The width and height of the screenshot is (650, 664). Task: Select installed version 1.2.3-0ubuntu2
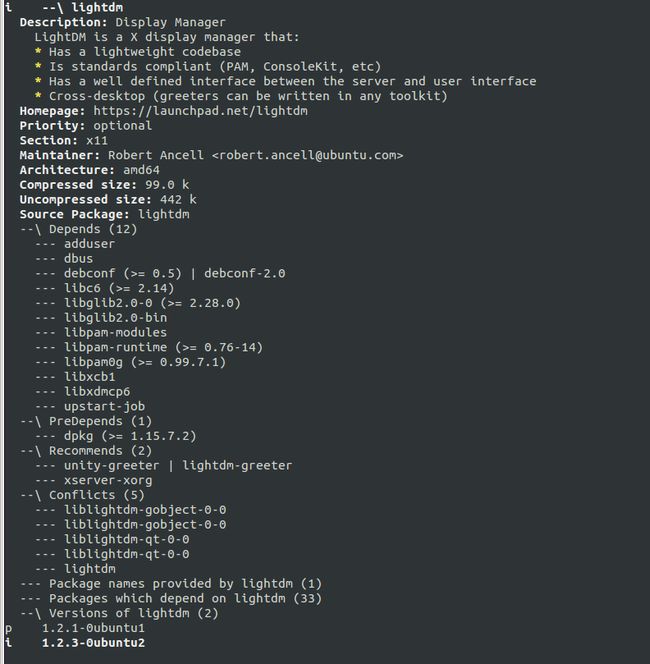click(93, 643)
